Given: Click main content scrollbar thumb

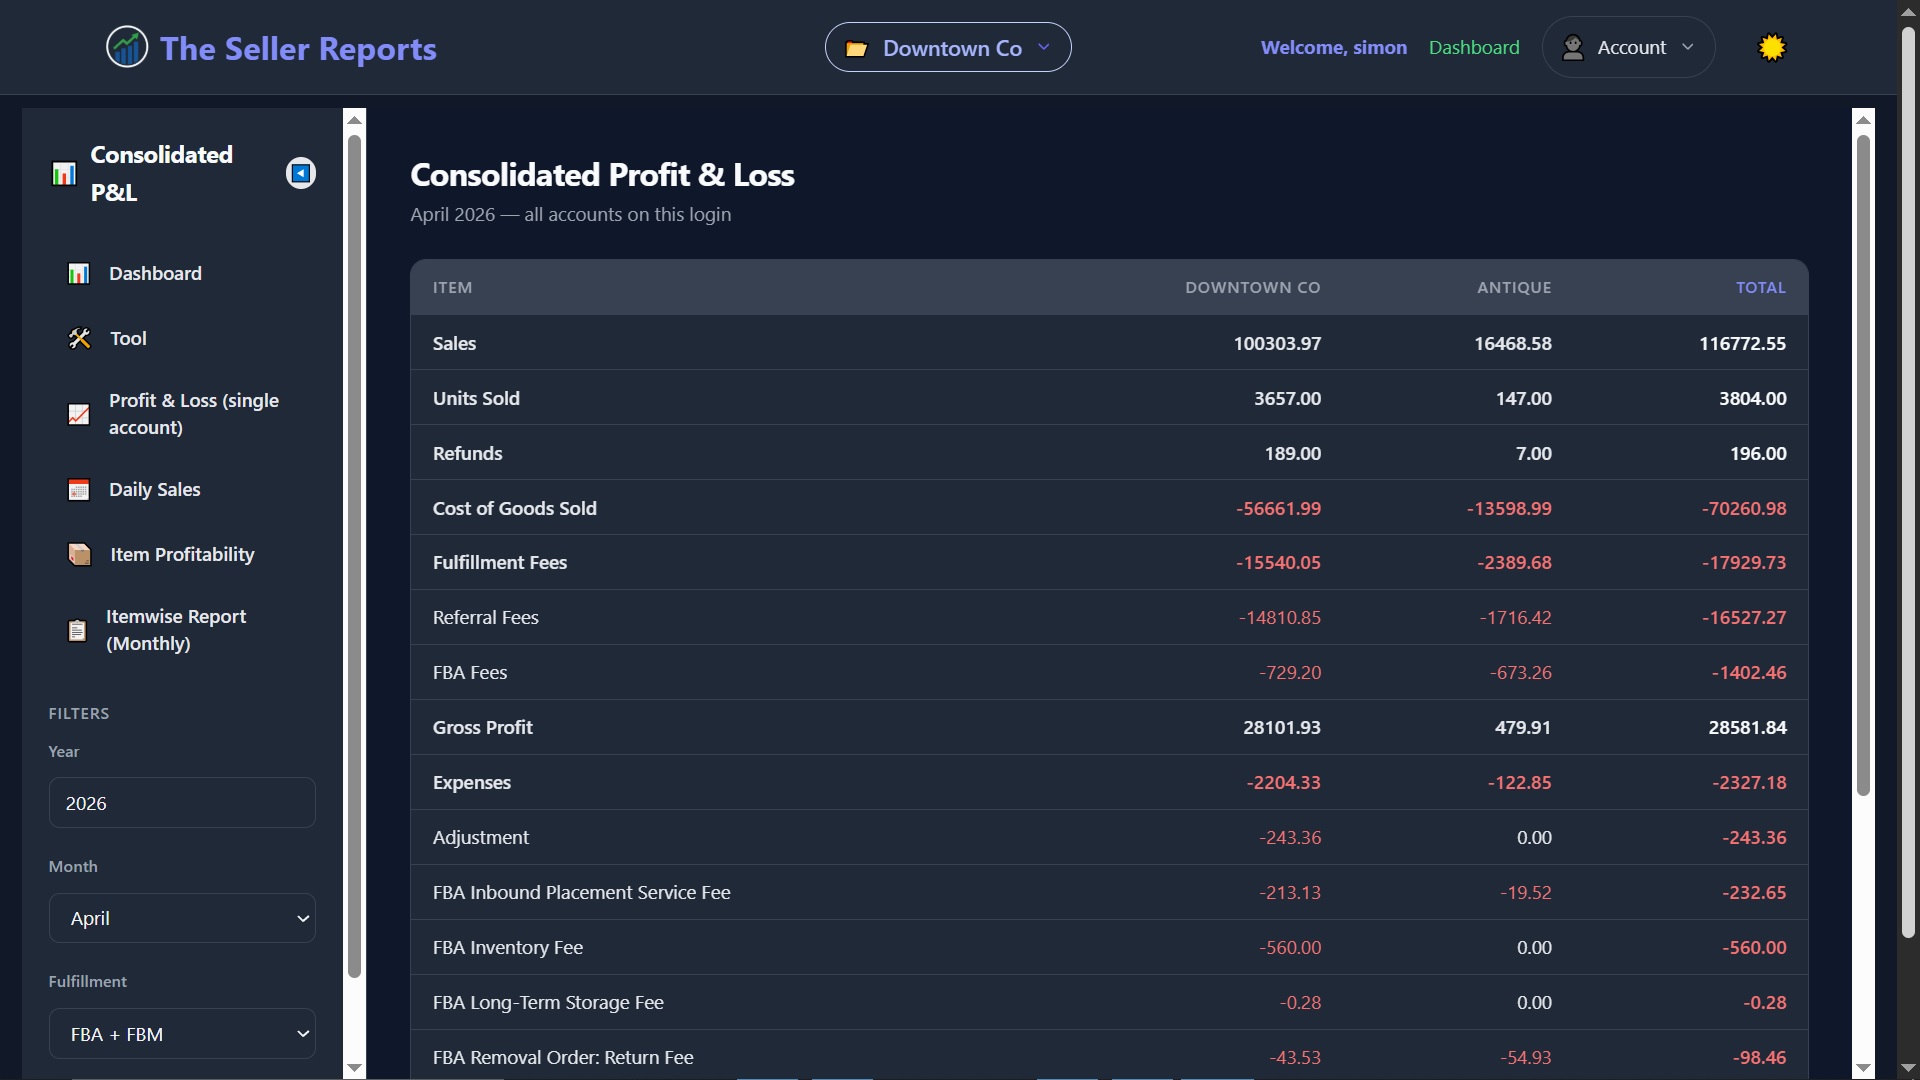Looking at the screenshot, I should pyautogui.click(x=1863, y=465).
